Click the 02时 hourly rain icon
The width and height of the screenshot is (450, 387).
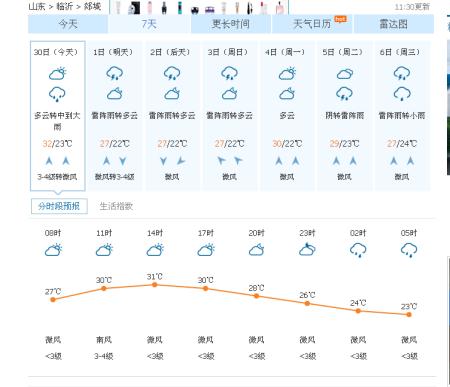tap(358, 250)
